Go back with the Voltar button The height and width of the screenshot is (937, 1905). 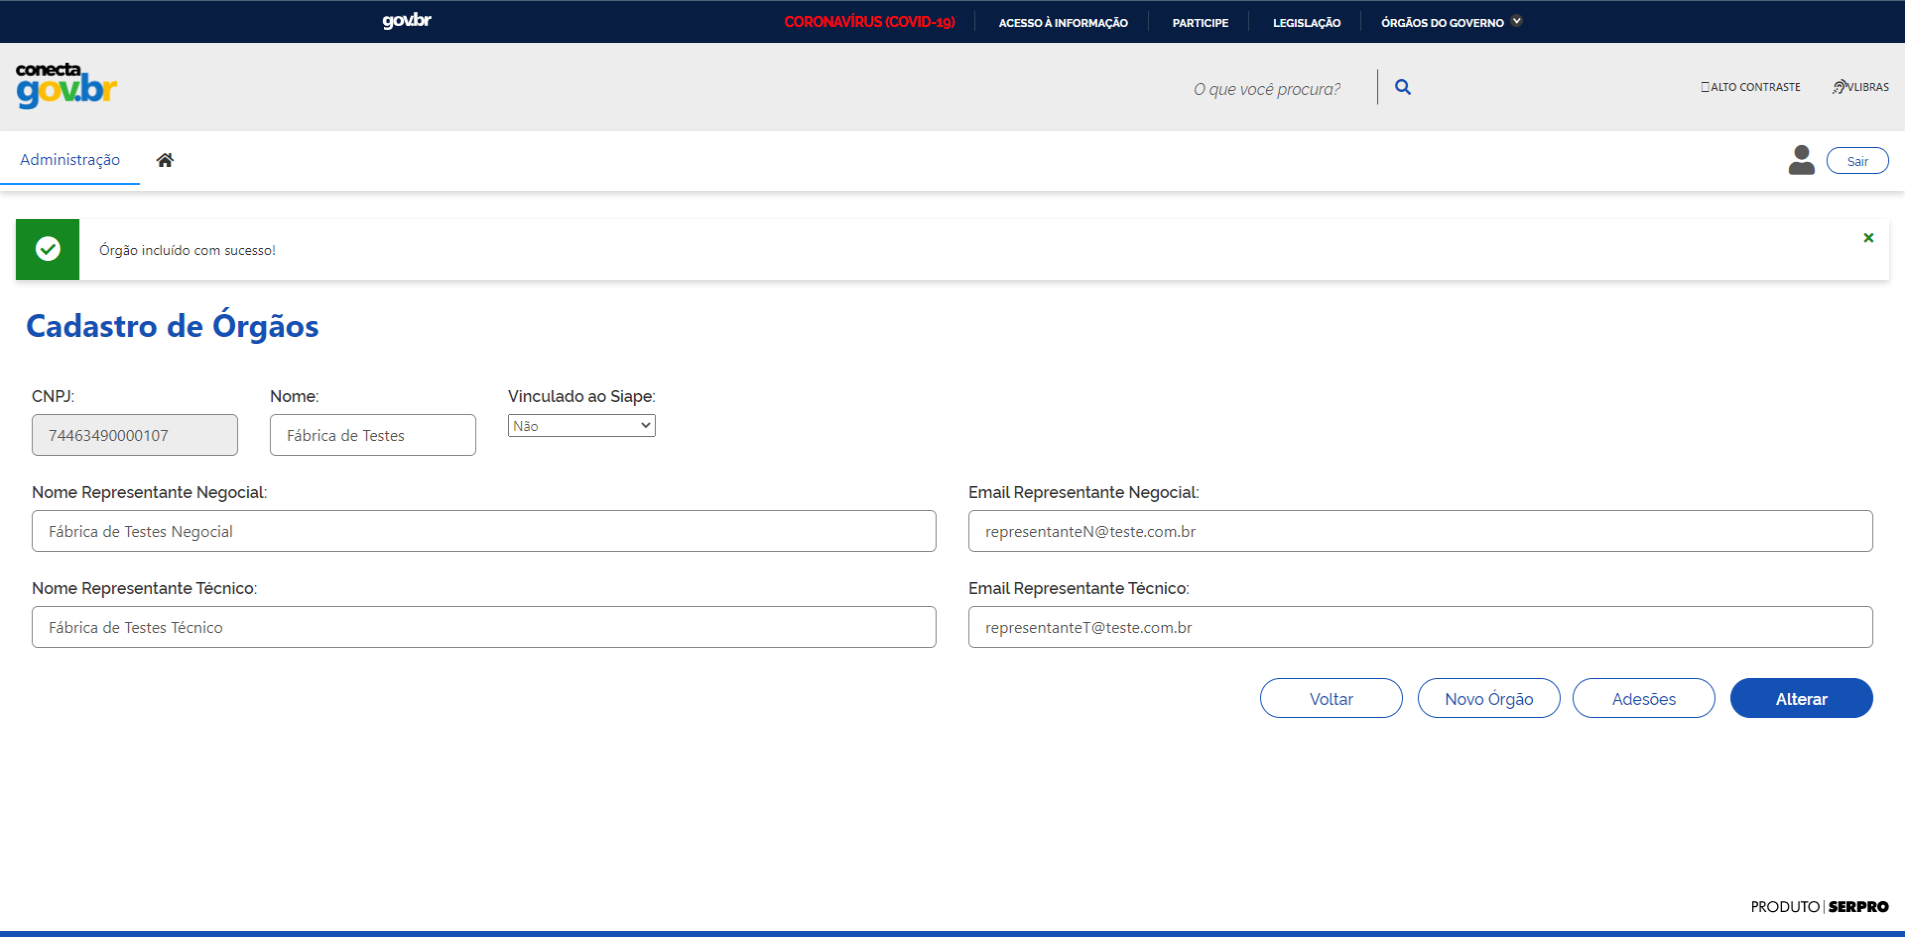pos(1331,698)
